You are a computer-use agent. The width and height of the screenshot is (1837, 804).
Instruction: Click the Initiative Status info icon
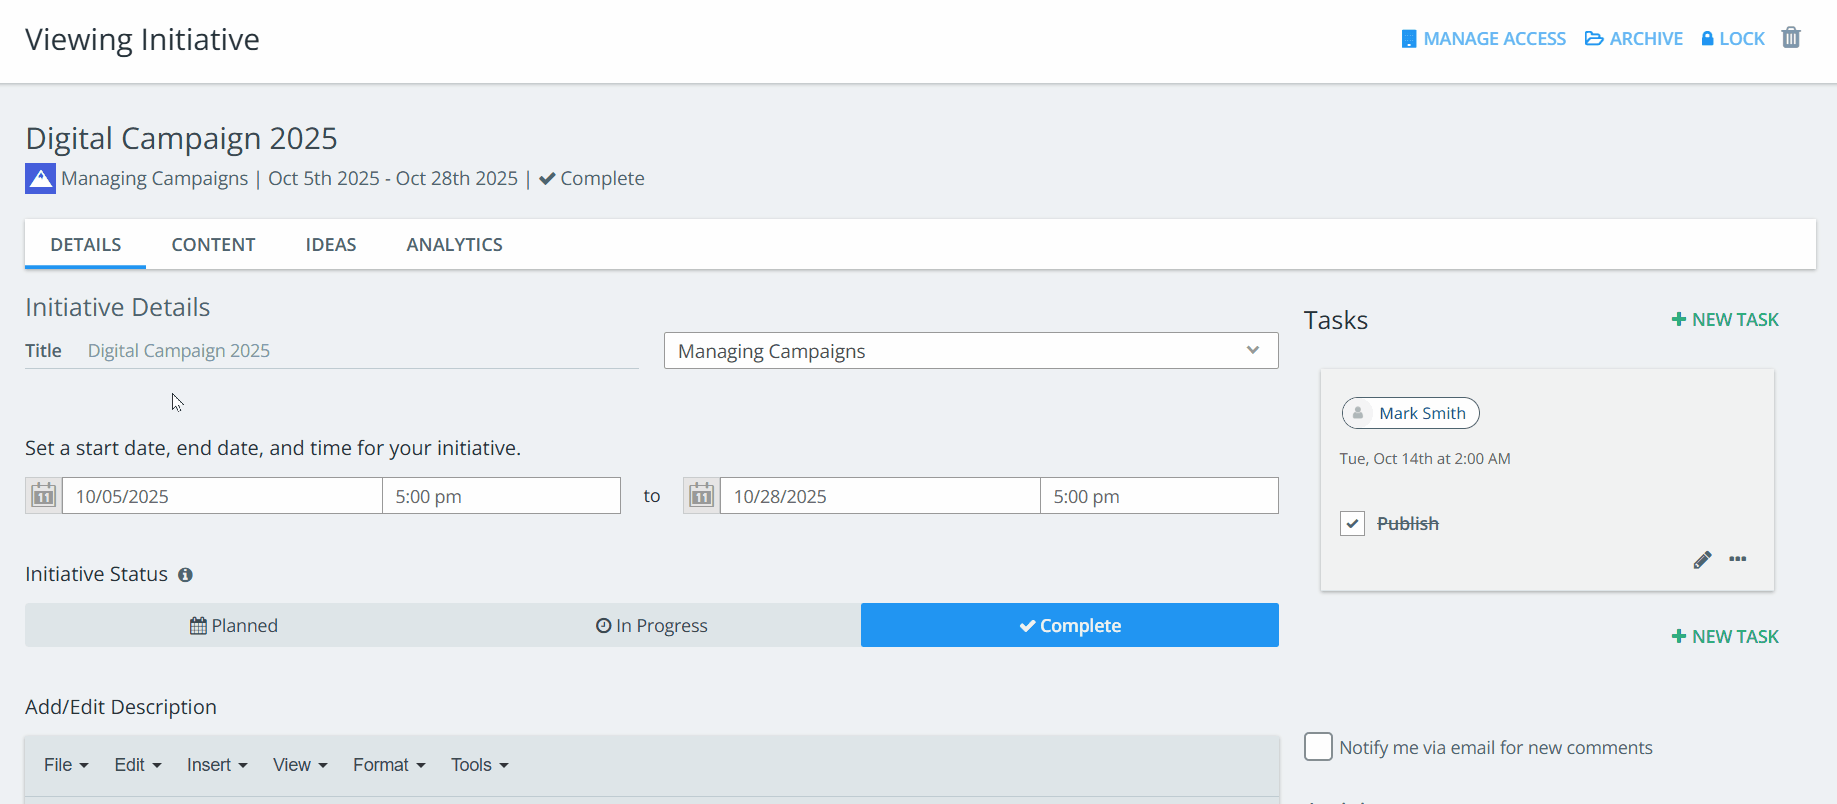click(x=185, y=575)
